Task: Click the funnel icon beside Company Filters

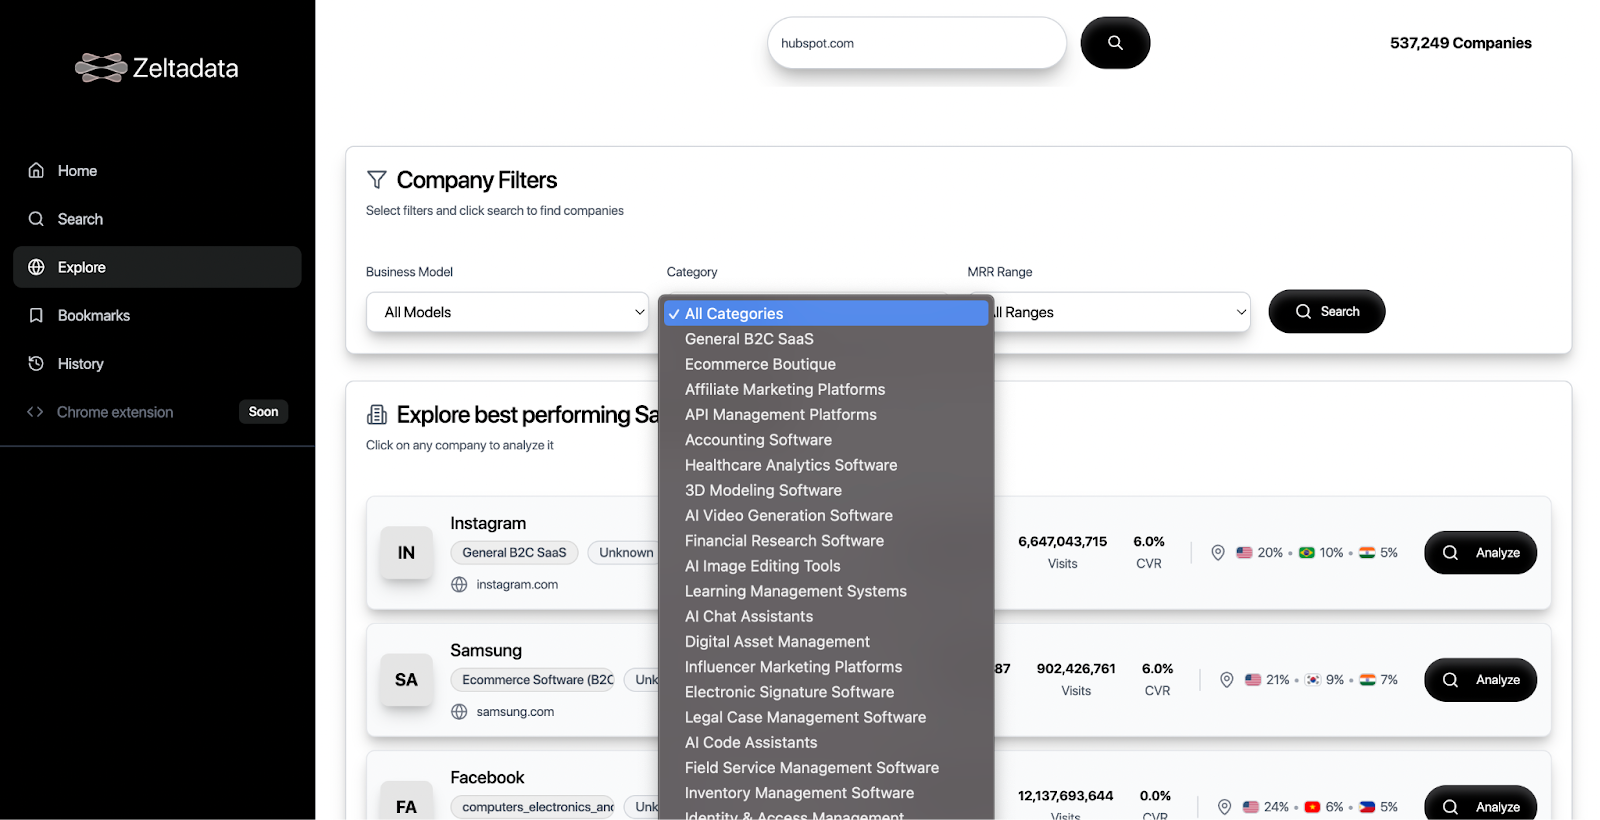Action: (x=377, y=180)
